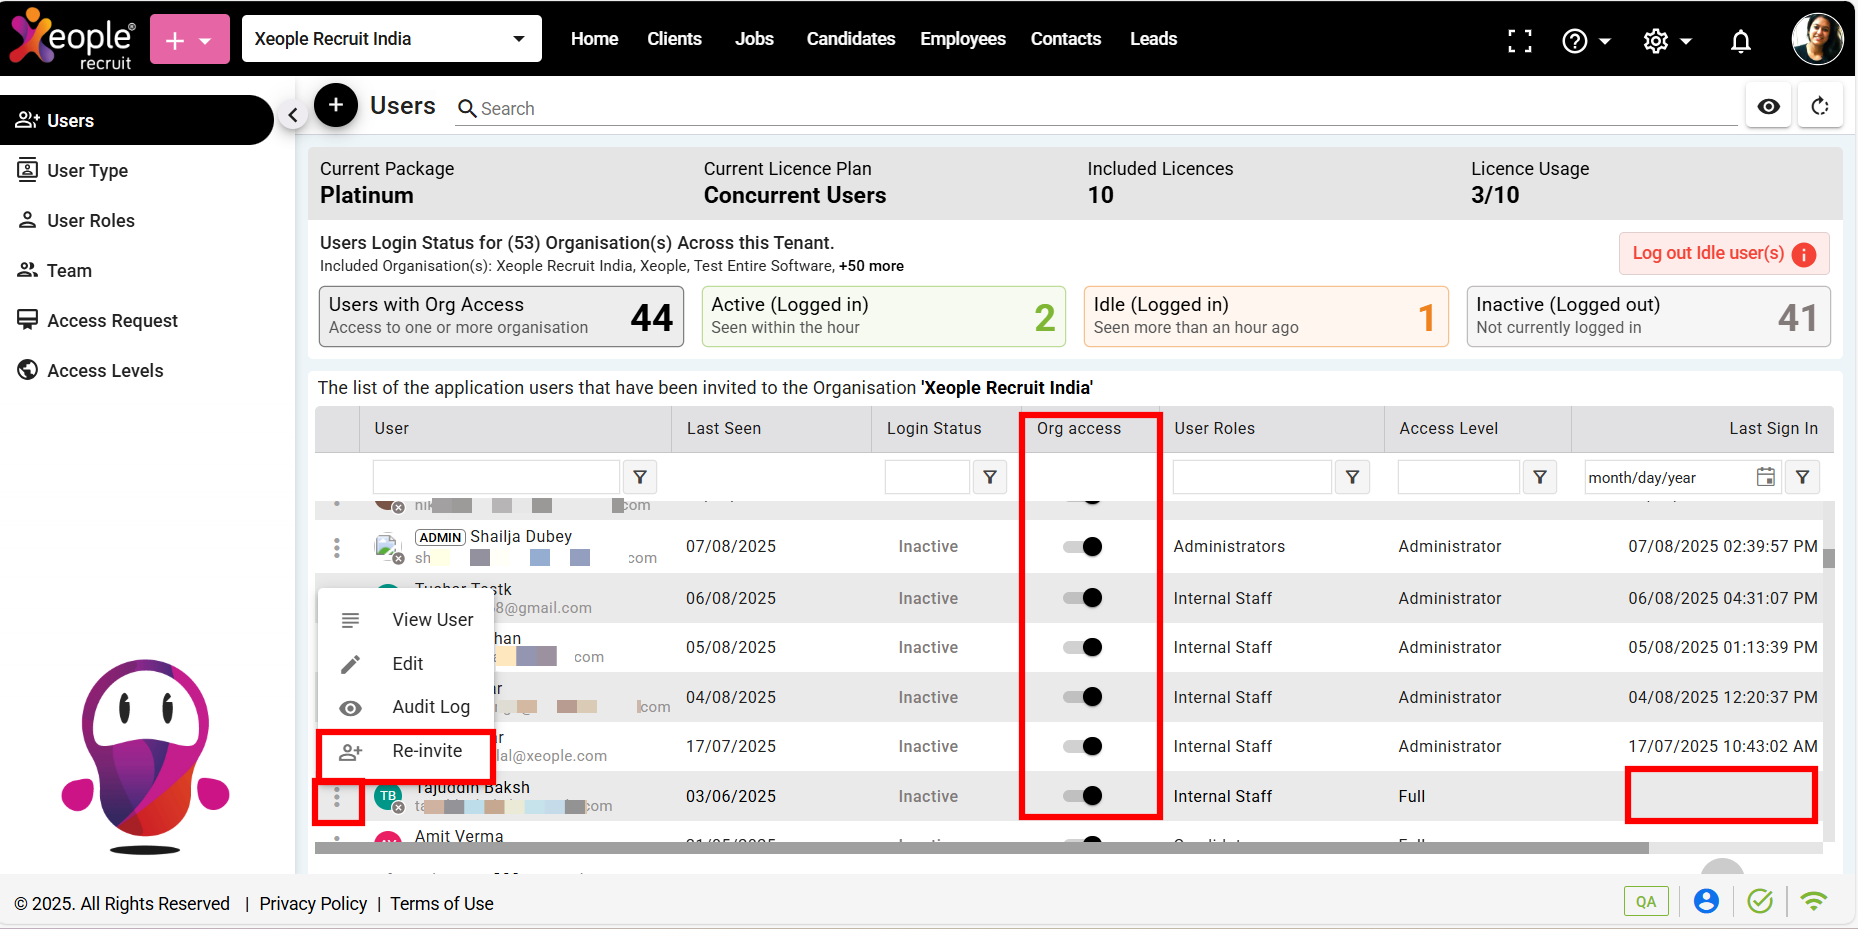The image size is (1858, 929).
Task: Open the Jobs menu
Action: coord(754,39)
